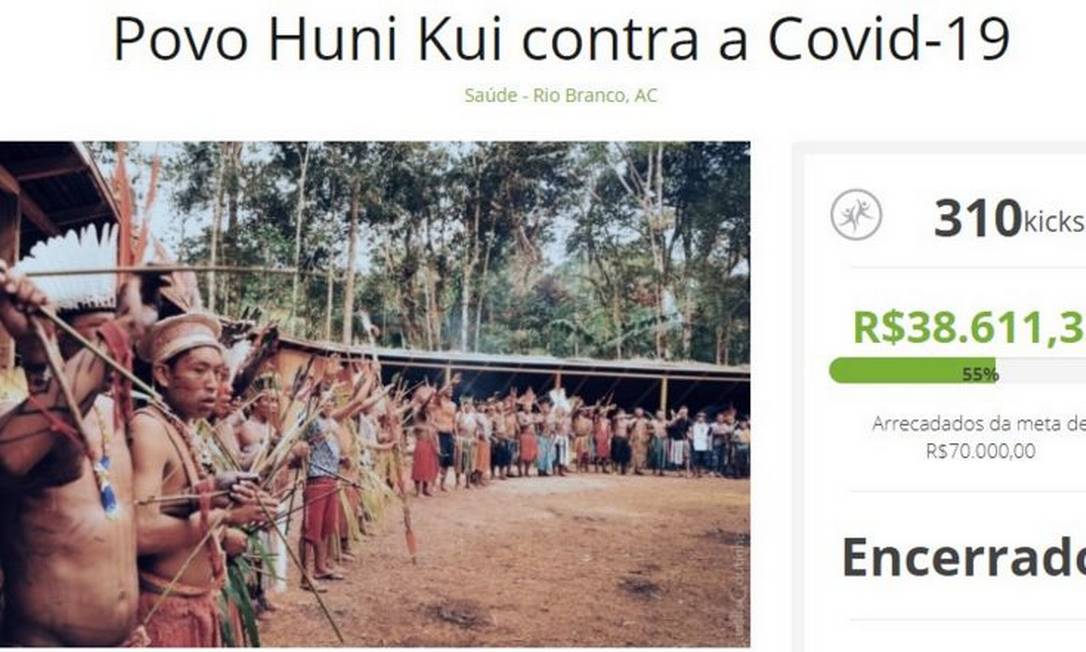Click the 'Encerrado' campaign status

[963, 557]
